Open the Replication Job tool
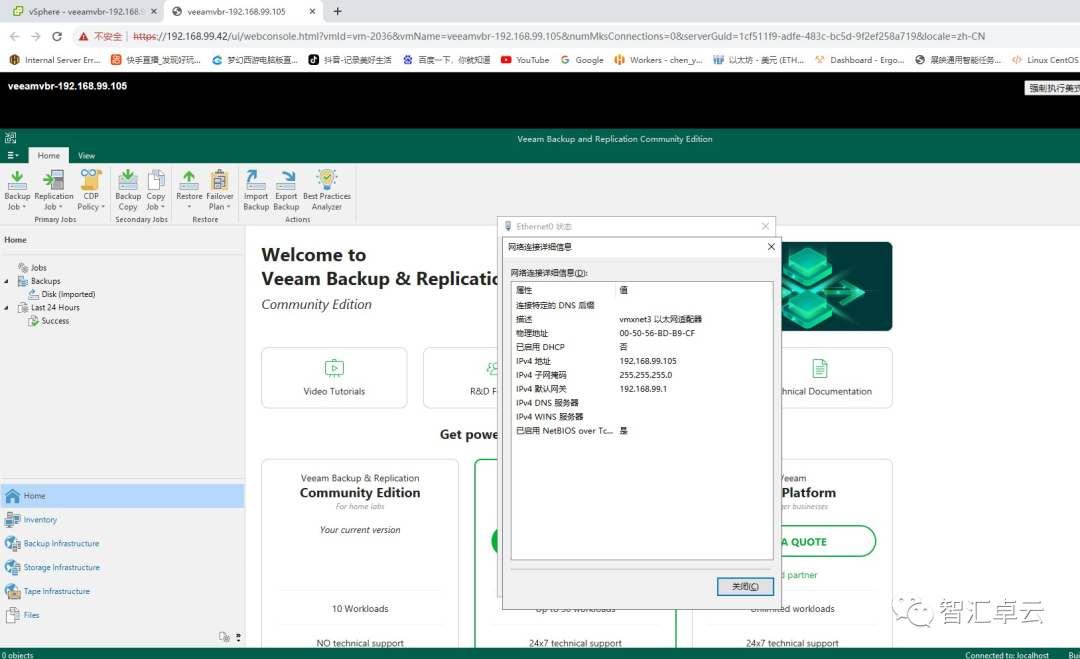The width and height of the screenshot is (1080, 659). pos(53,190)
